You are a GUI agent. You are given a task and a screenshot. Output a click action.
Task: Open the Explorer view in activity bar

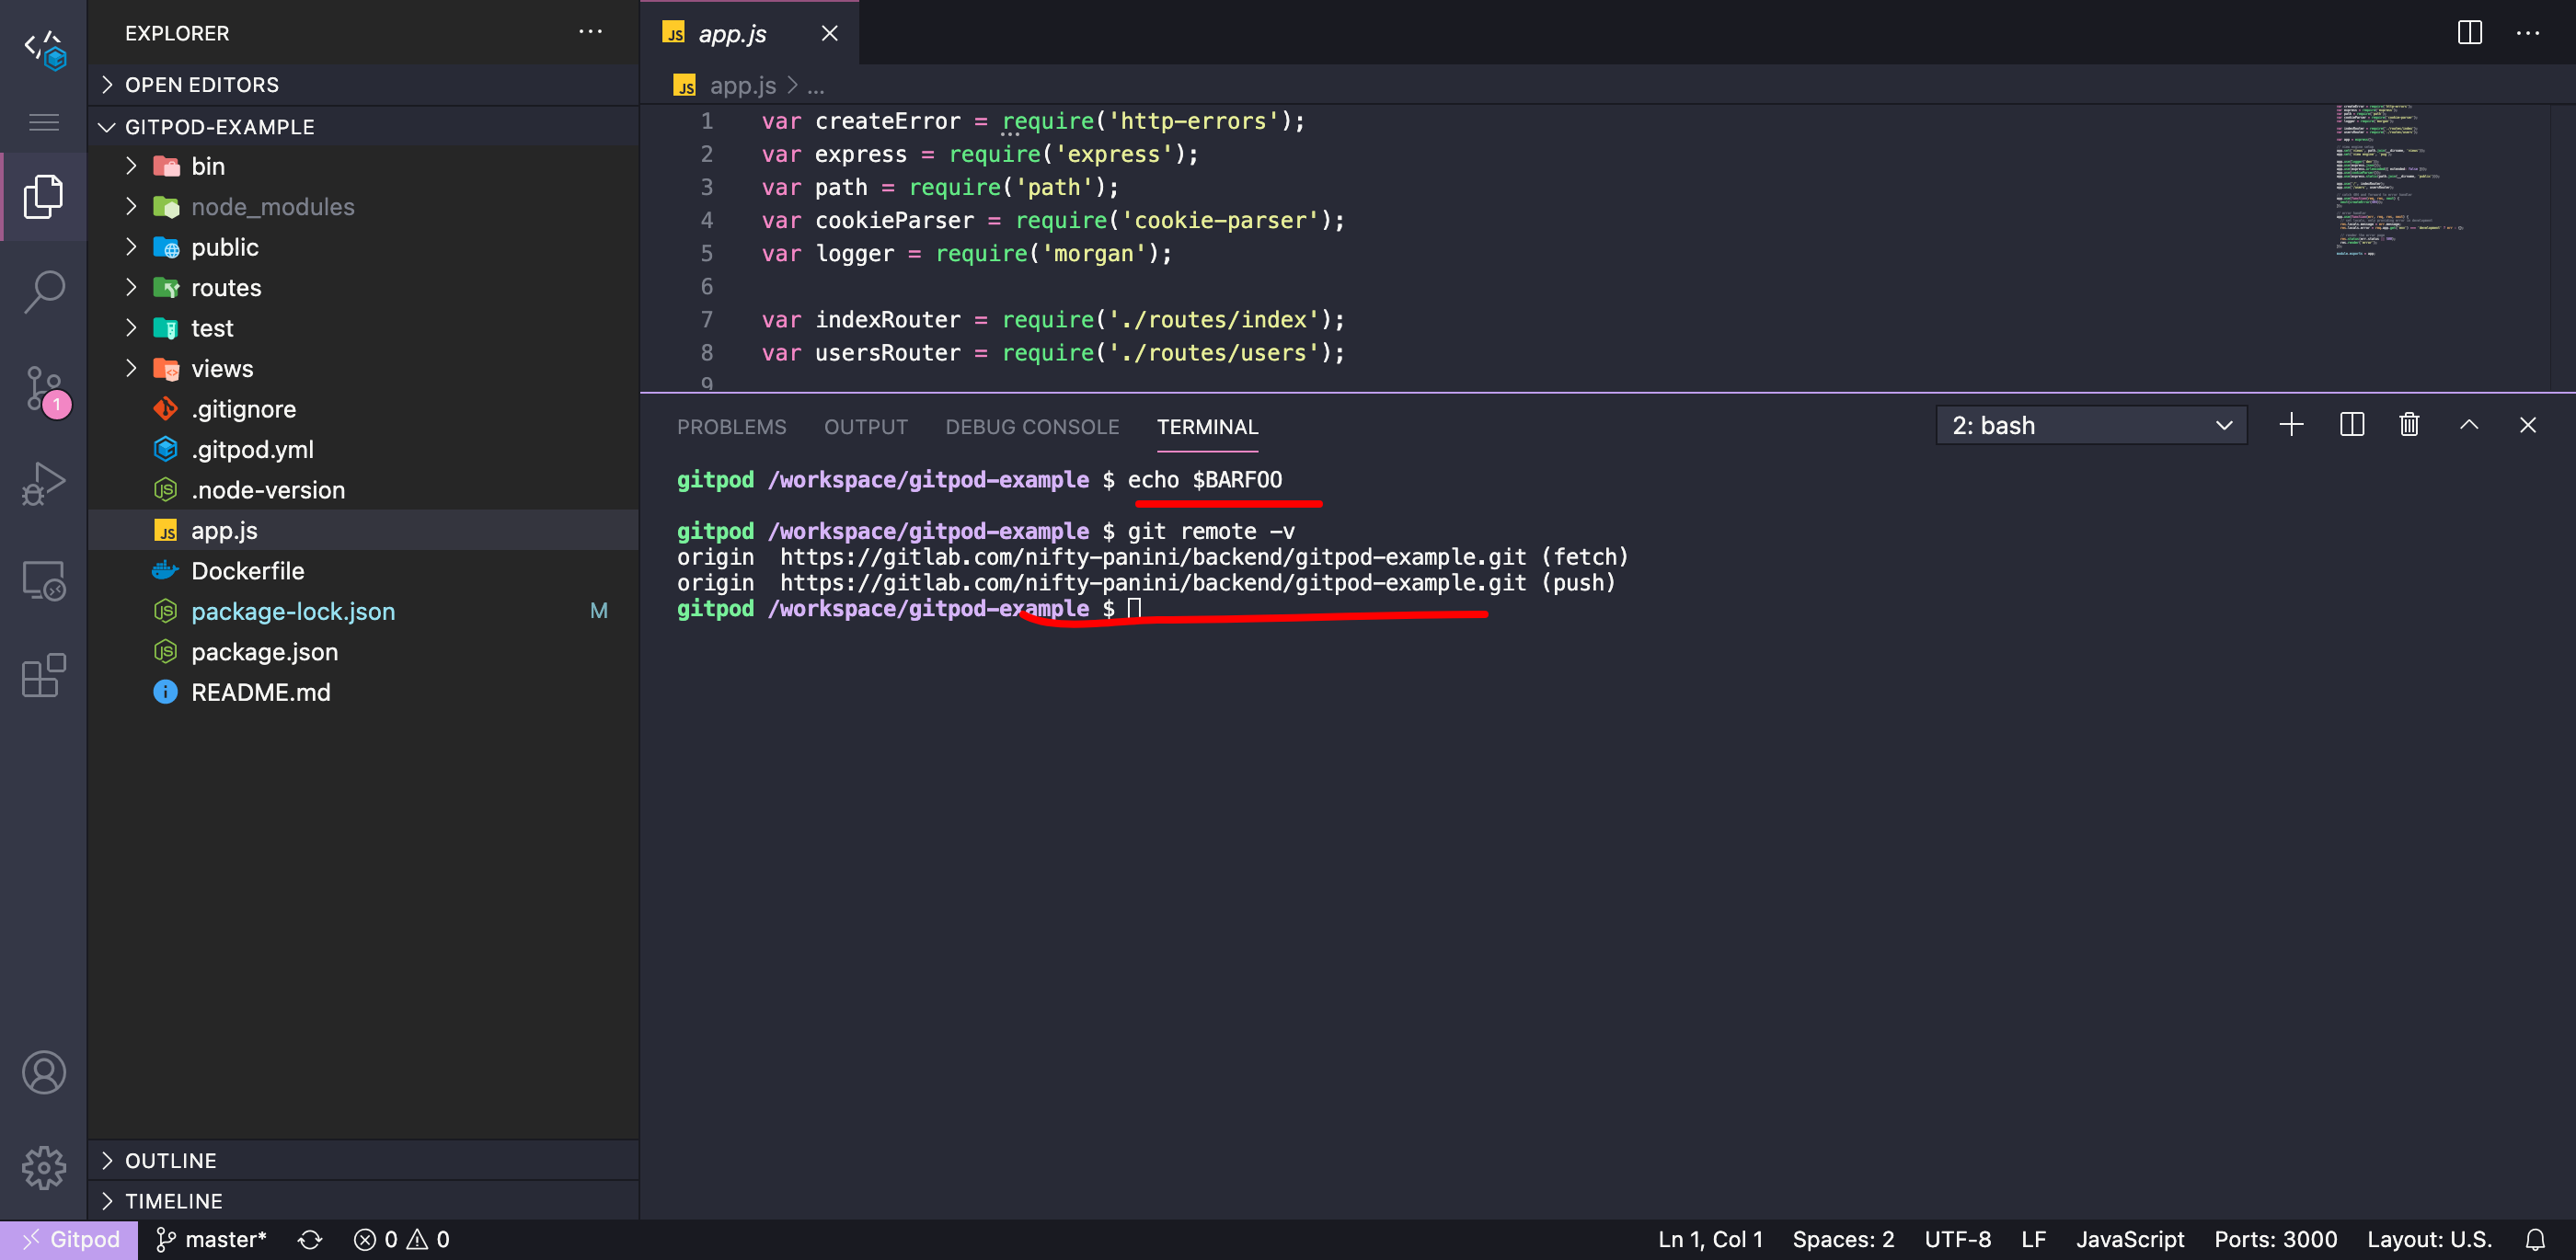pos(43,196)
